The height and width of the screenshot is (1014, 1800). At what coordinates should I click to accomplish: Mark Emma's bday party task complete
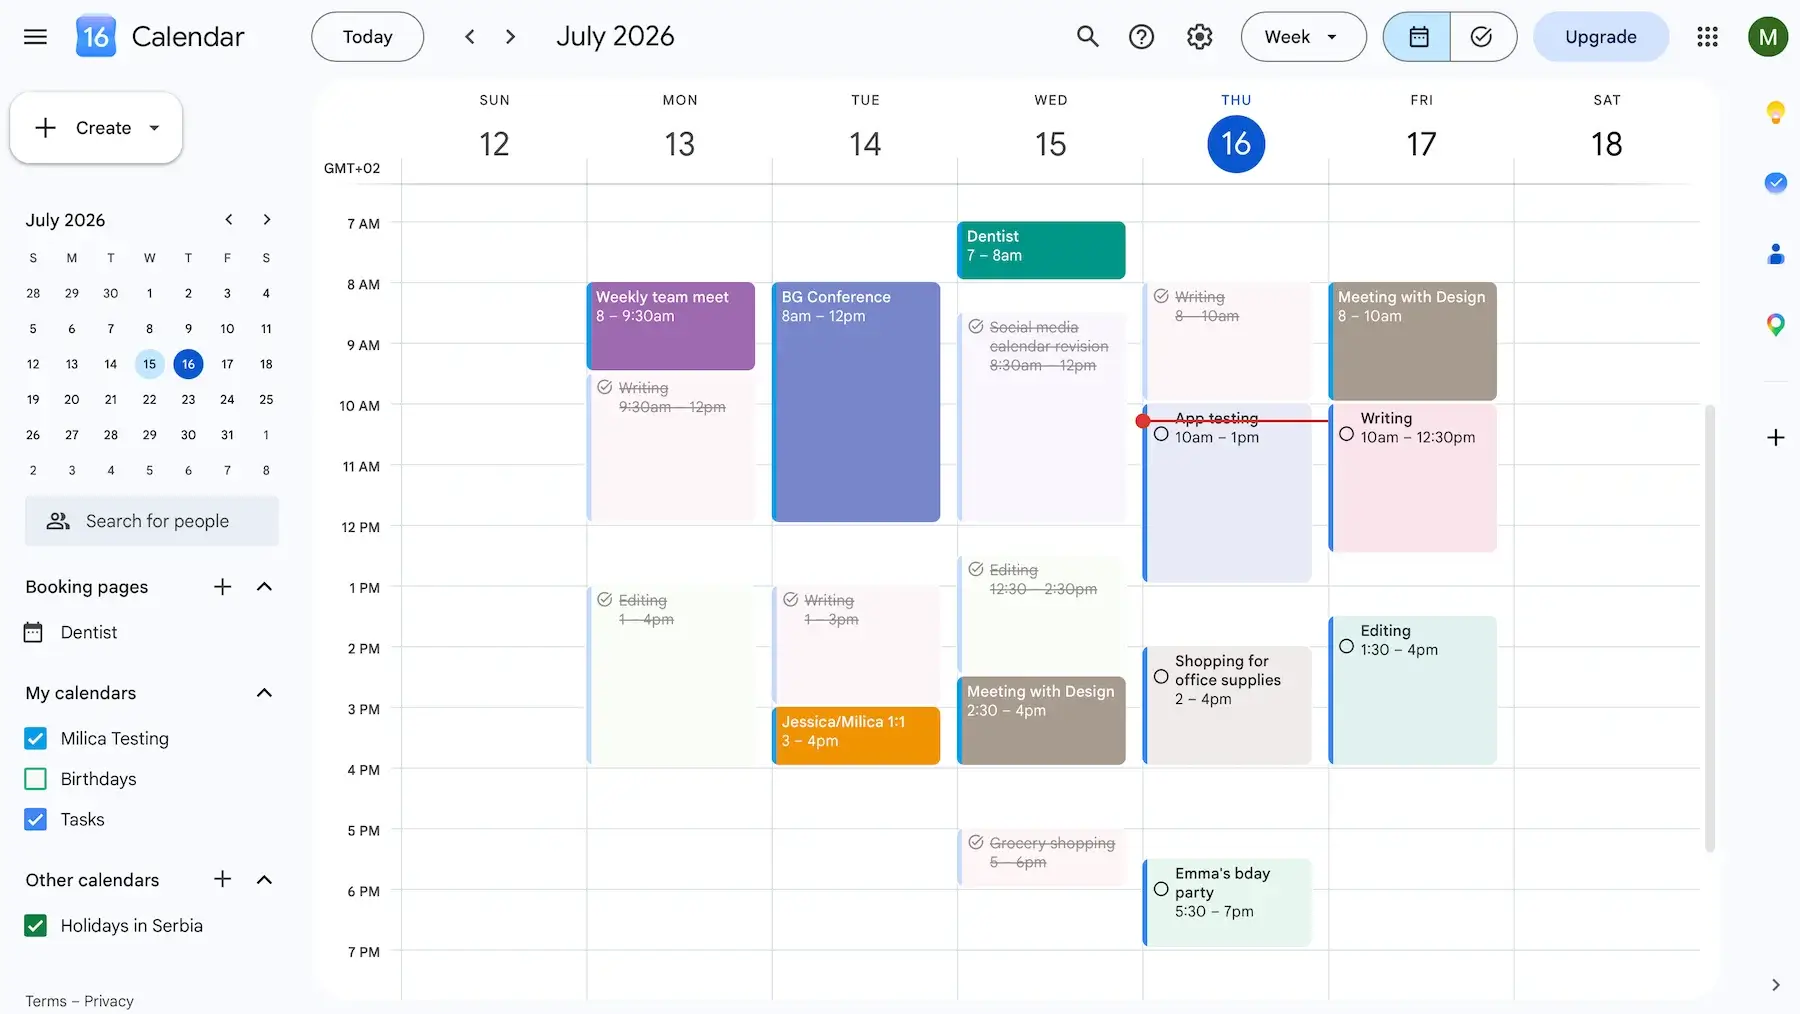[1161, 888]
